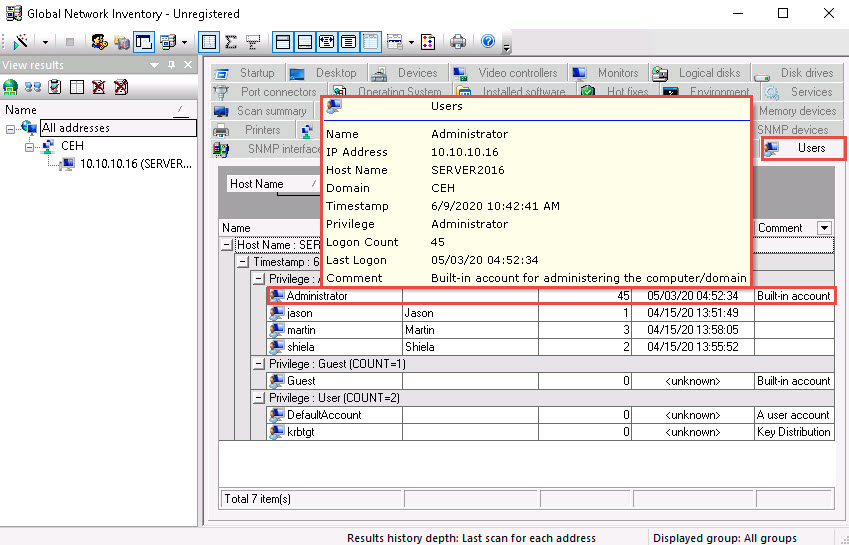Collapse the CEH tree node

click(x=29, y=147)
